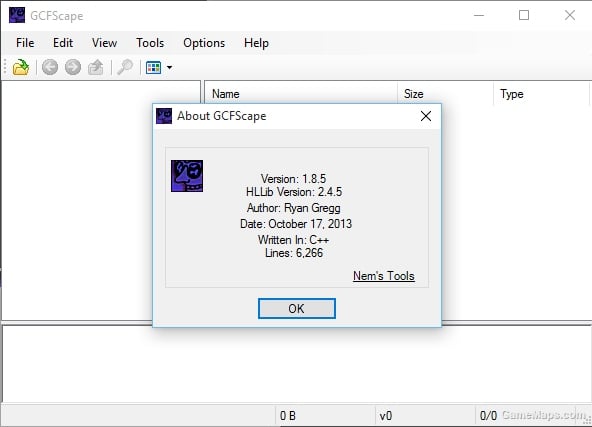Click the v0 status bar entry
Viewport: 592px width, 427px height.
click(386, 416)
